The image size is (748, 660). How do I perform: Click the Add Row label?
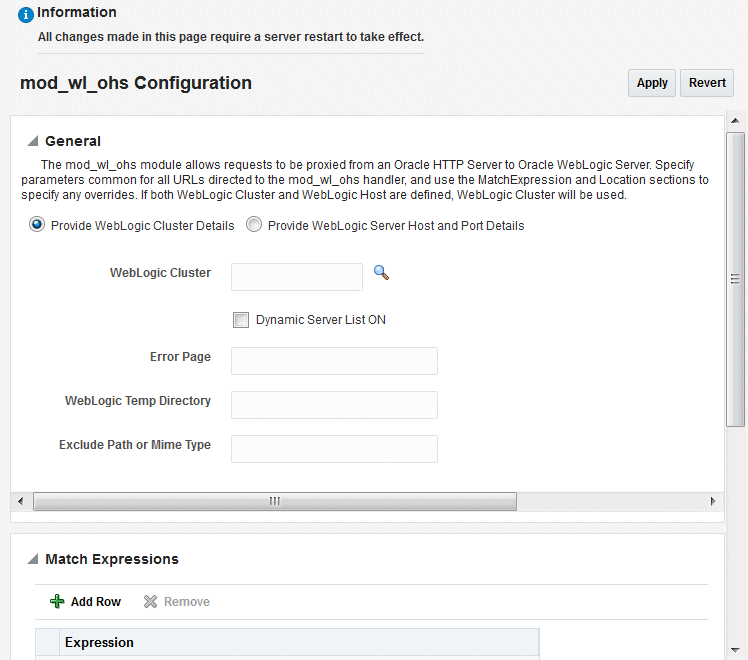[x=96, y=602]
